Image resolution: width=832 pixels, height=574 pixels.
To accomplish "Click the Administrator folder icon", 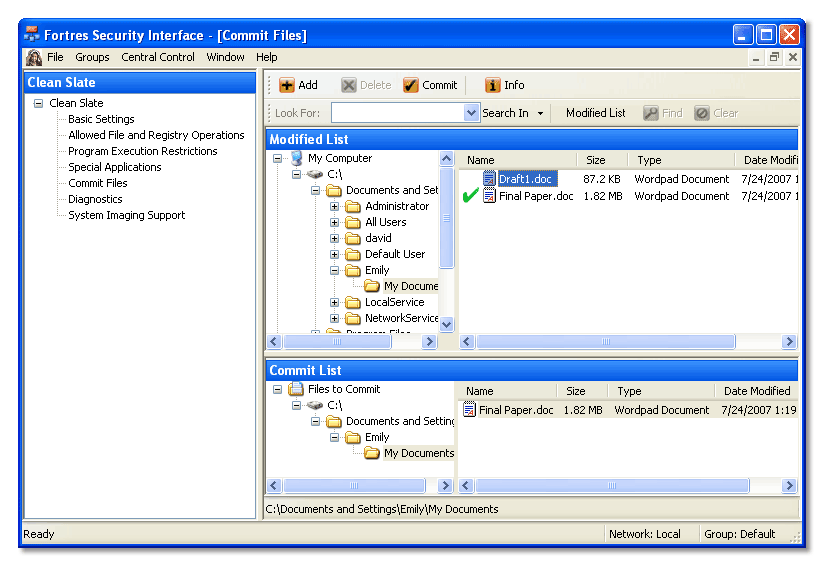I will (353, 206).
